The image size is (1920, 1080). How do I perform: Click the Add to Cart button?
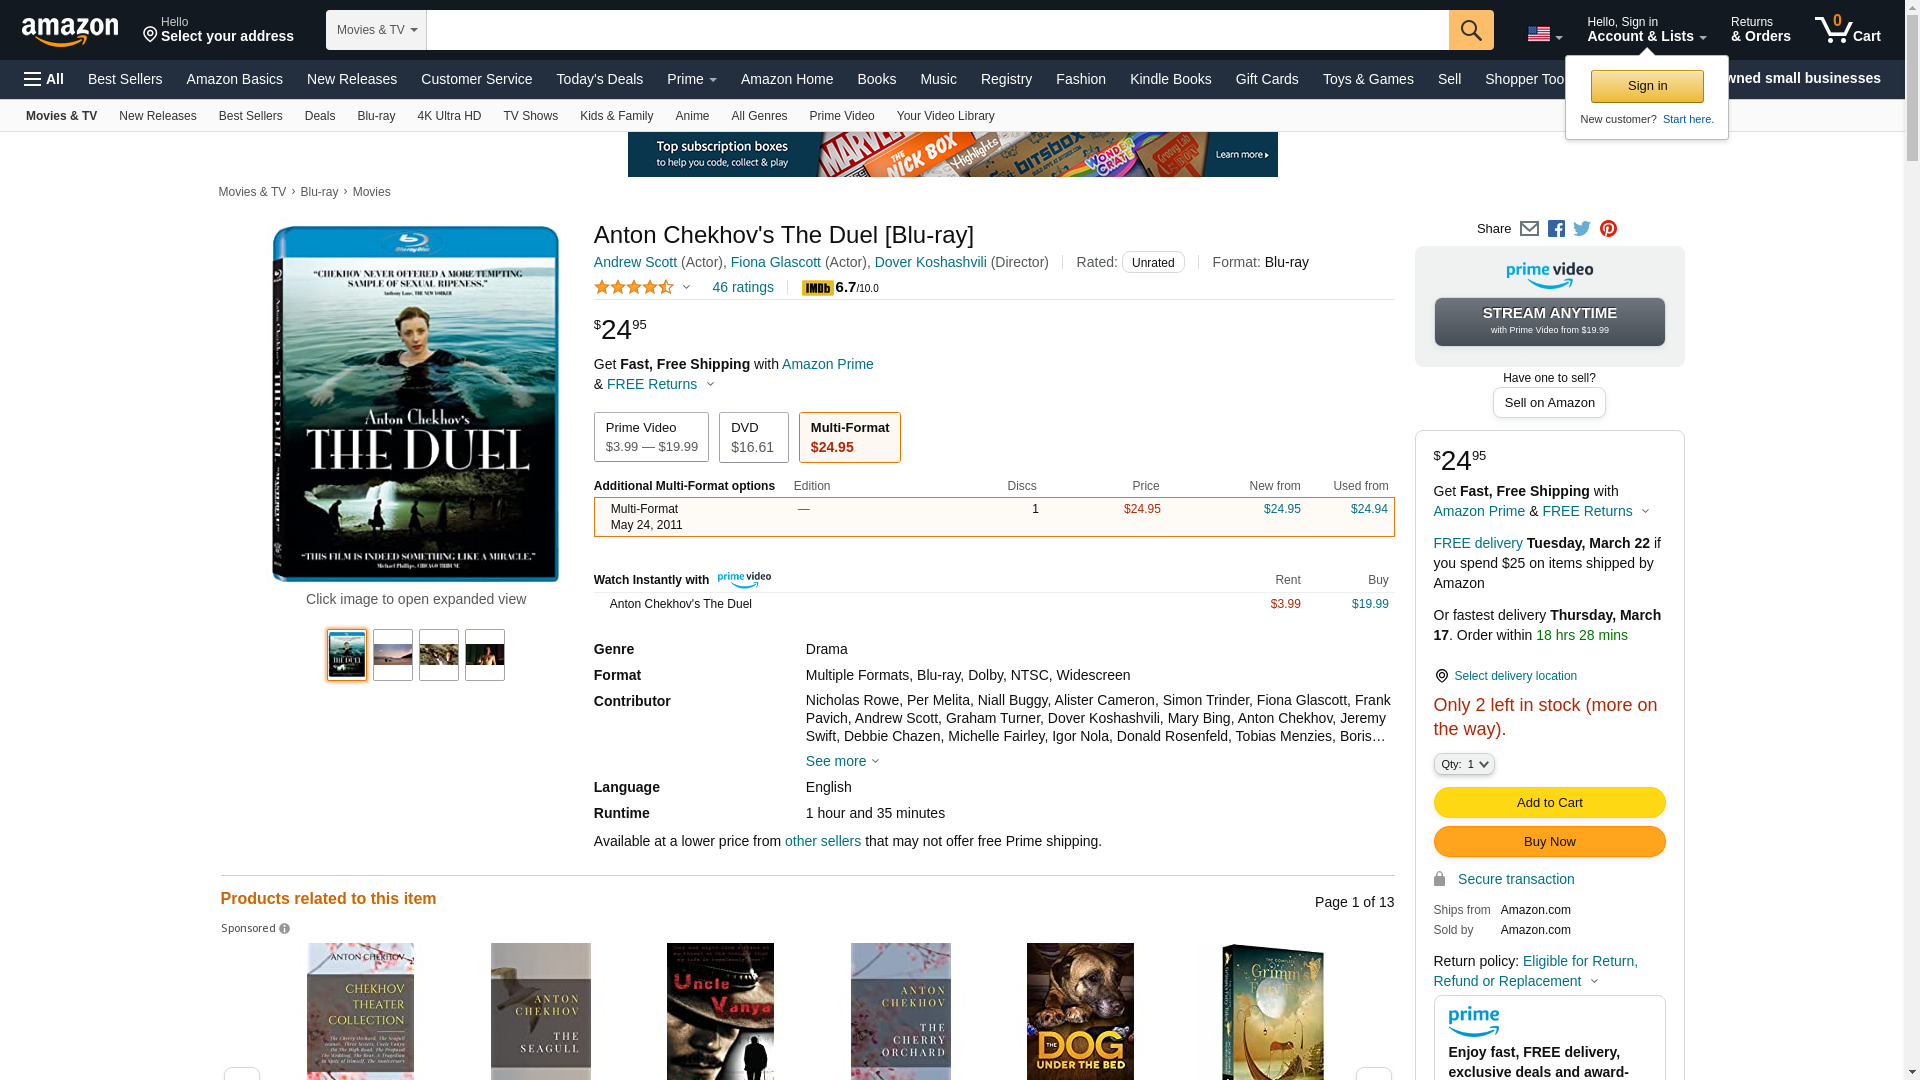coord(1549,802)
